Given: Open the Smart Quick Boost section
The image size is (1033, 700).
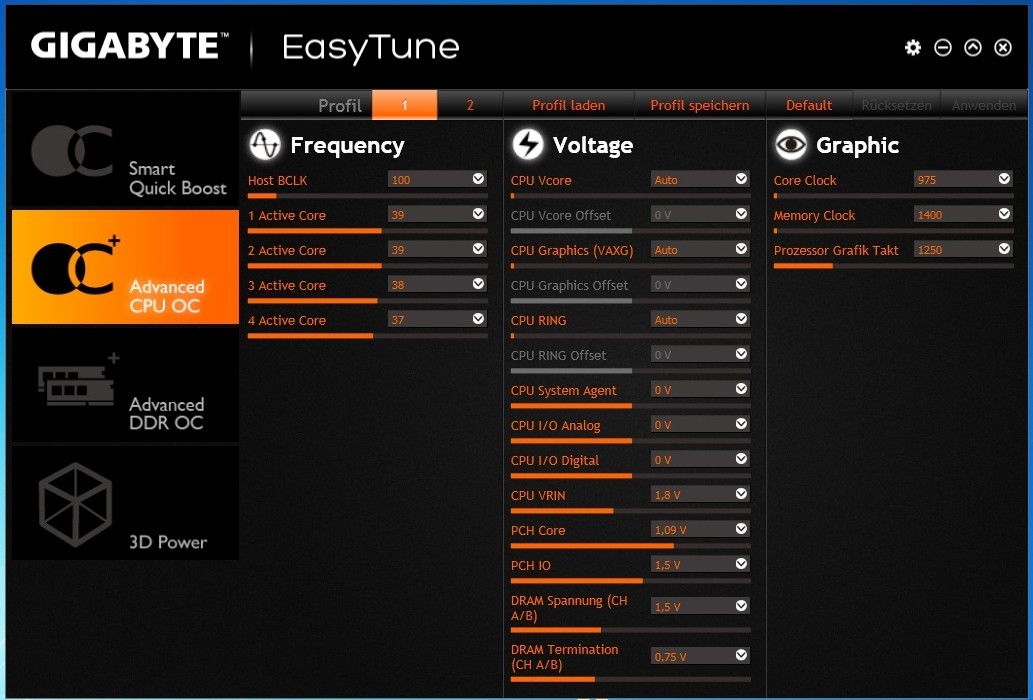Looking at the screenshot, I should click(125, 150).
